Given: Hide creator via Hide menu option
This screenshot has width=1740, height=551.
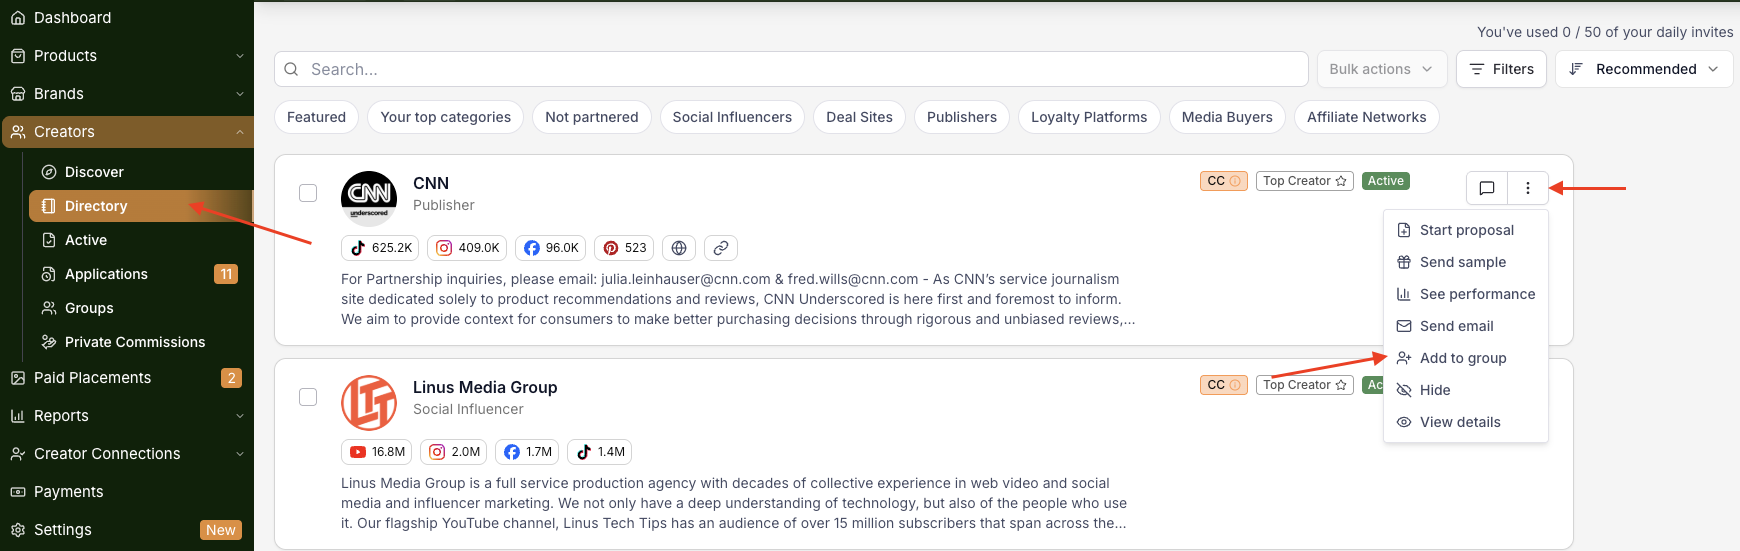Looking at the screenshot, I should (x=1435, y=390).
